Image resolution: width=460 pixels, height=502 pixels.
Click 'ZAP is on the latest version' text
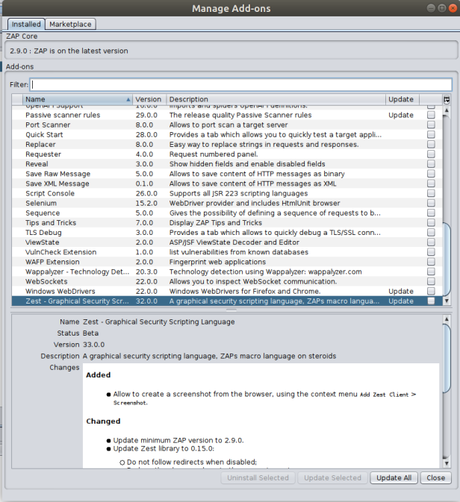81,51
